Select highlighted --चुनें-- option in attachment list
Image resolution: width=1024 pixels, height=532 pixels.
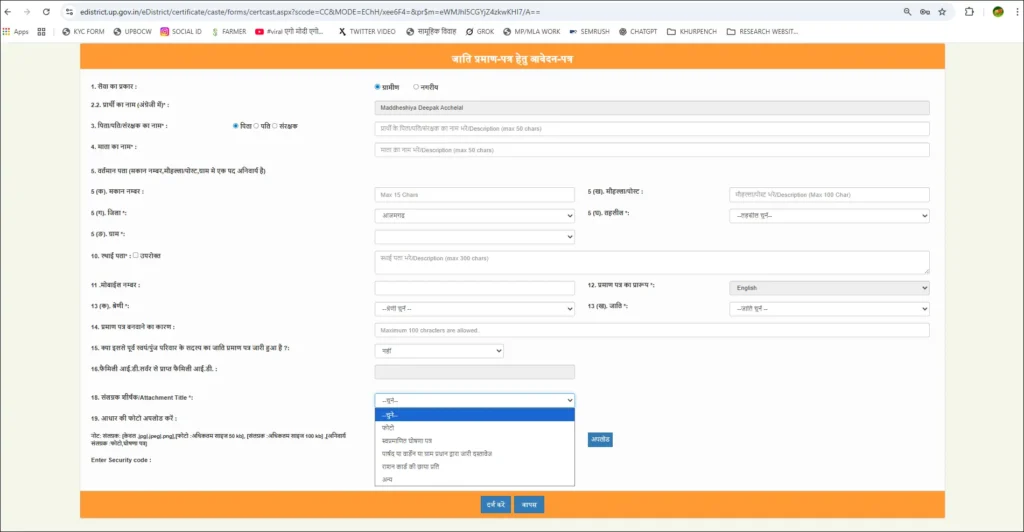pos(475,415)
